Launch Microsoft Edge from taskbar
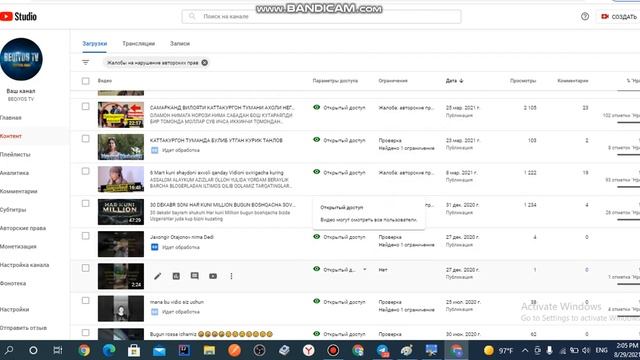The height and width of the screenshot is (360, 640). [x=109, y=350]
